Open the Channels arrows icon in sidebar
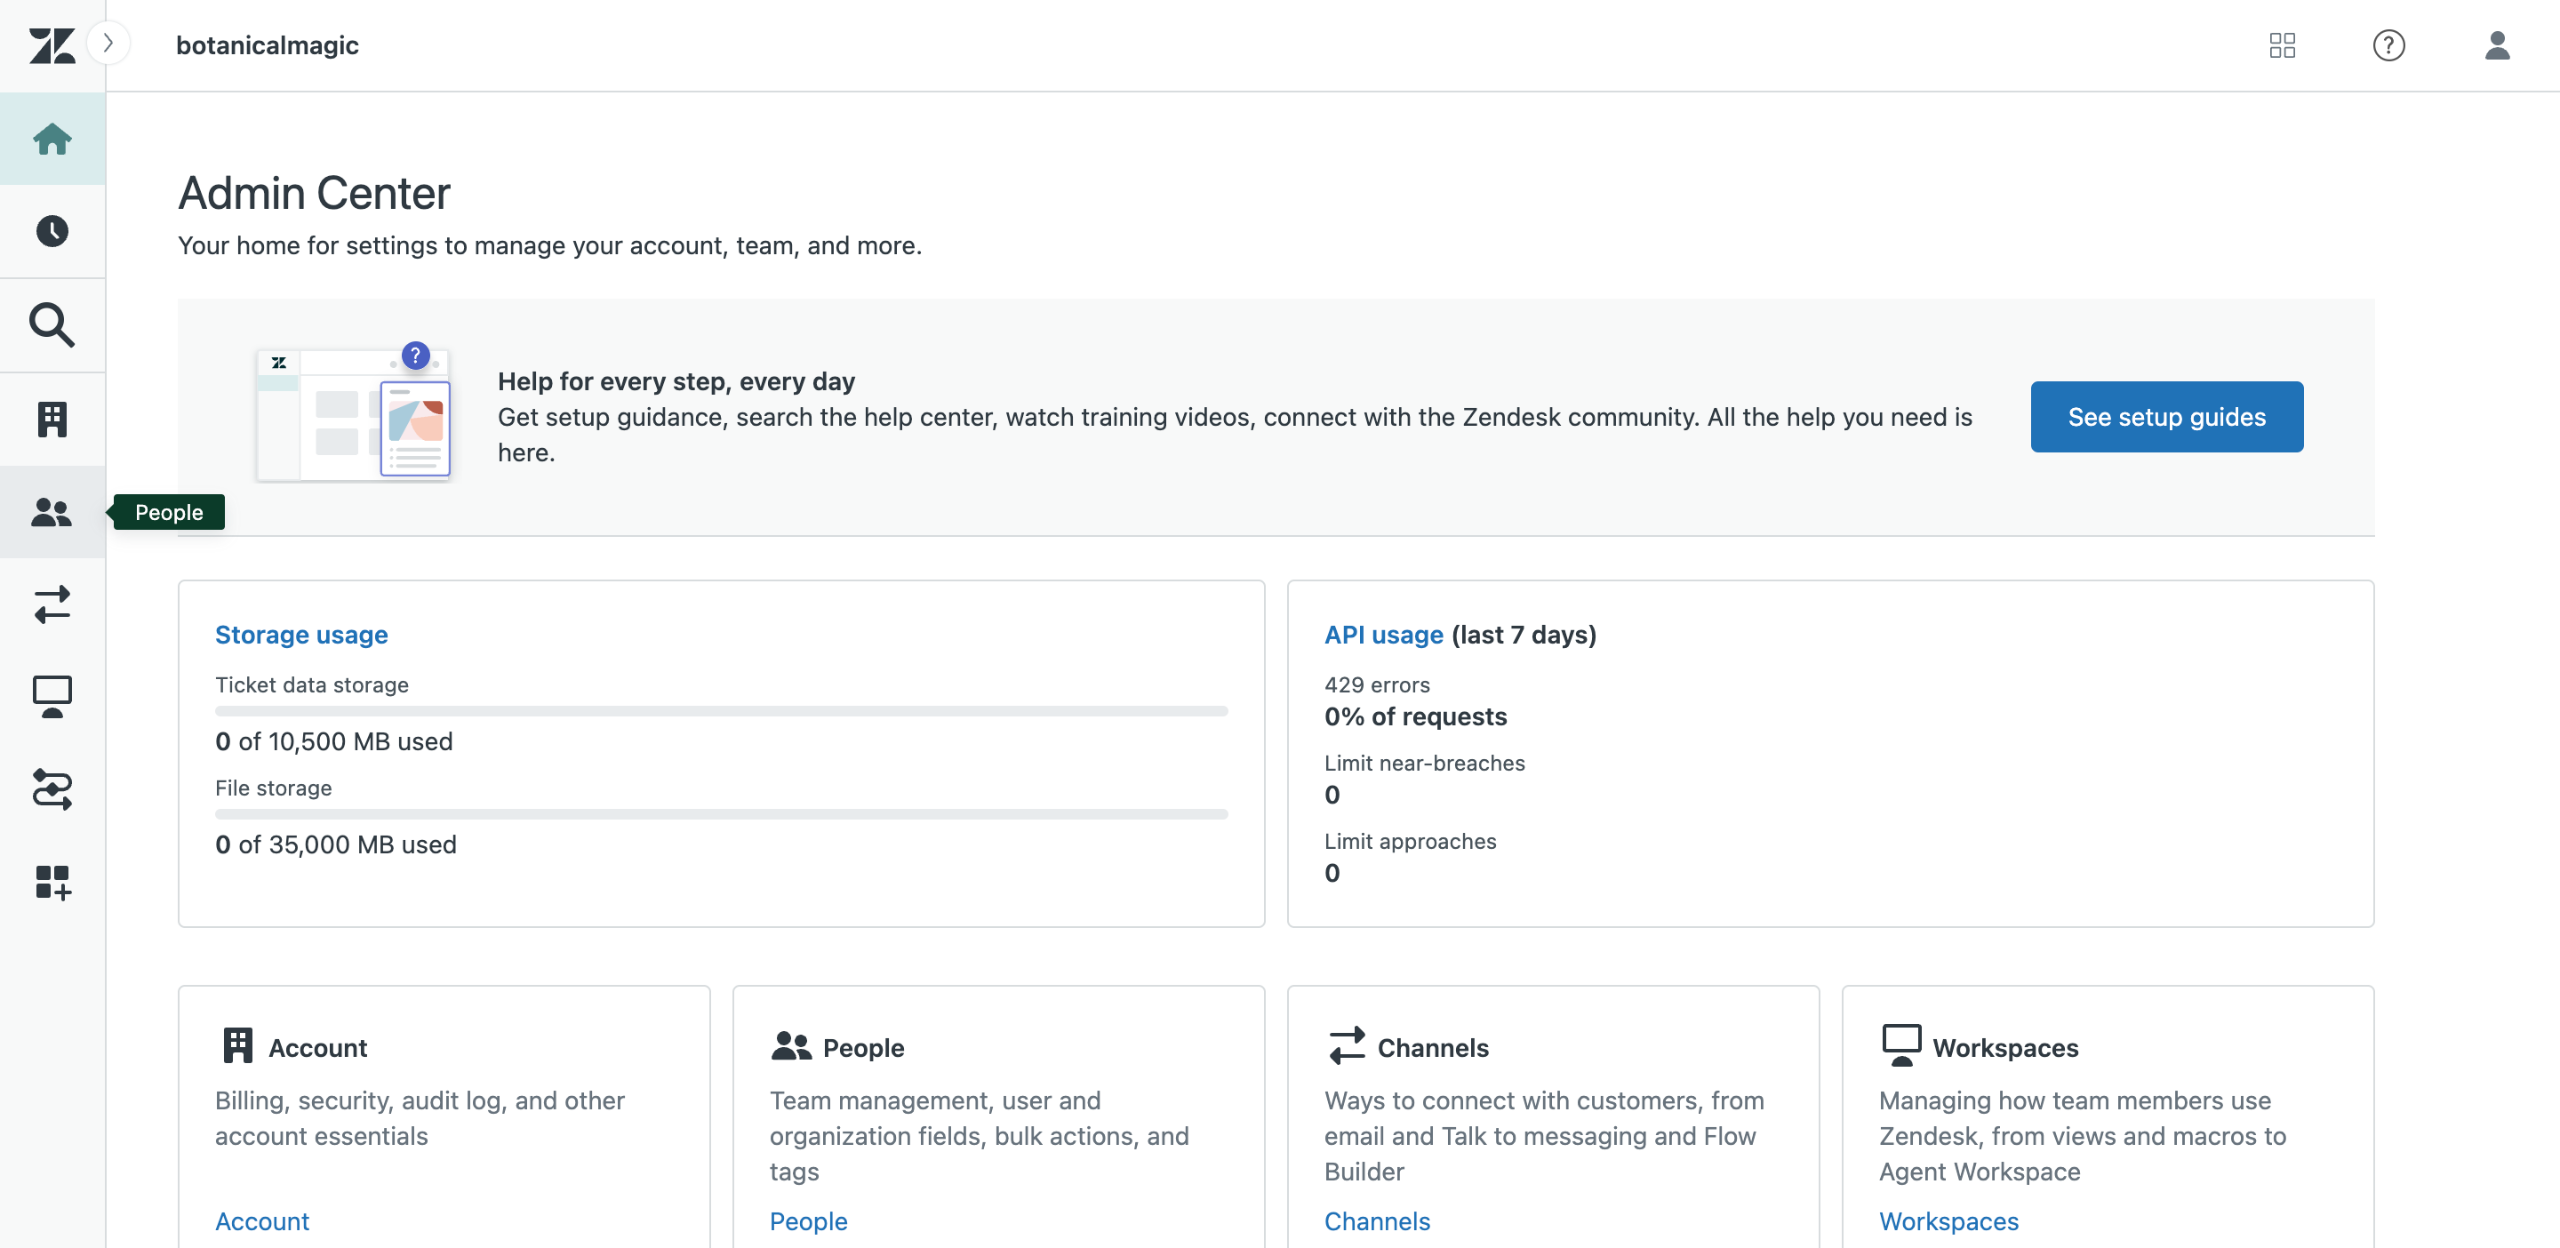The width and height of the screenshot is (2560, 1248). [x=52, y=605]
